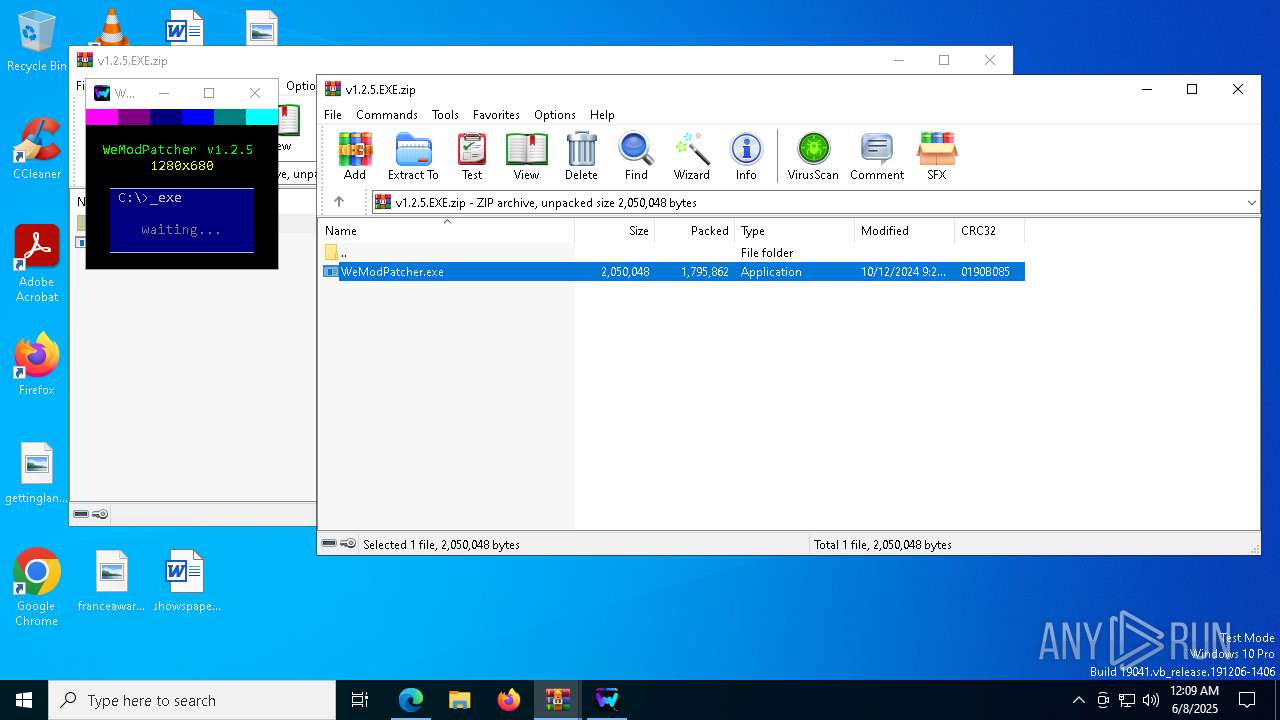The height and width of the screenshot is (720, 1280).
Task: Click the cyan color block in WeModPatcher
Action: [x=262, y=117]
